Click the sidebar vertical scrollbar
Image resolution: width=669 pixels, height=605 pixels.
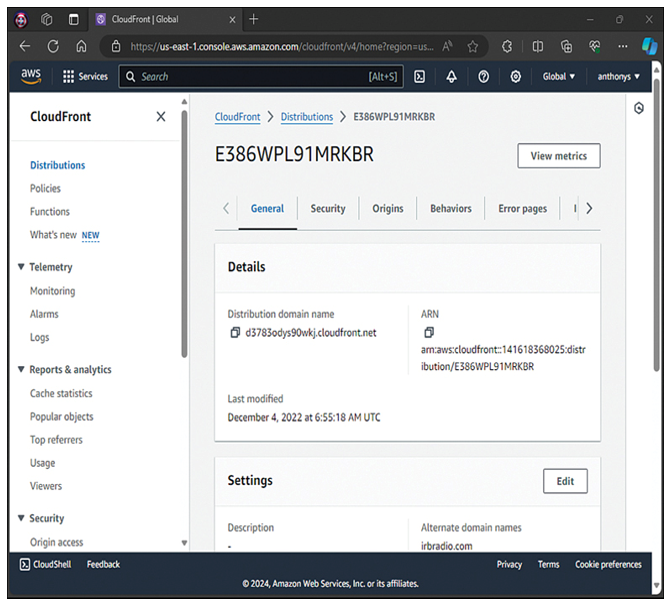(x=184, y=233)
